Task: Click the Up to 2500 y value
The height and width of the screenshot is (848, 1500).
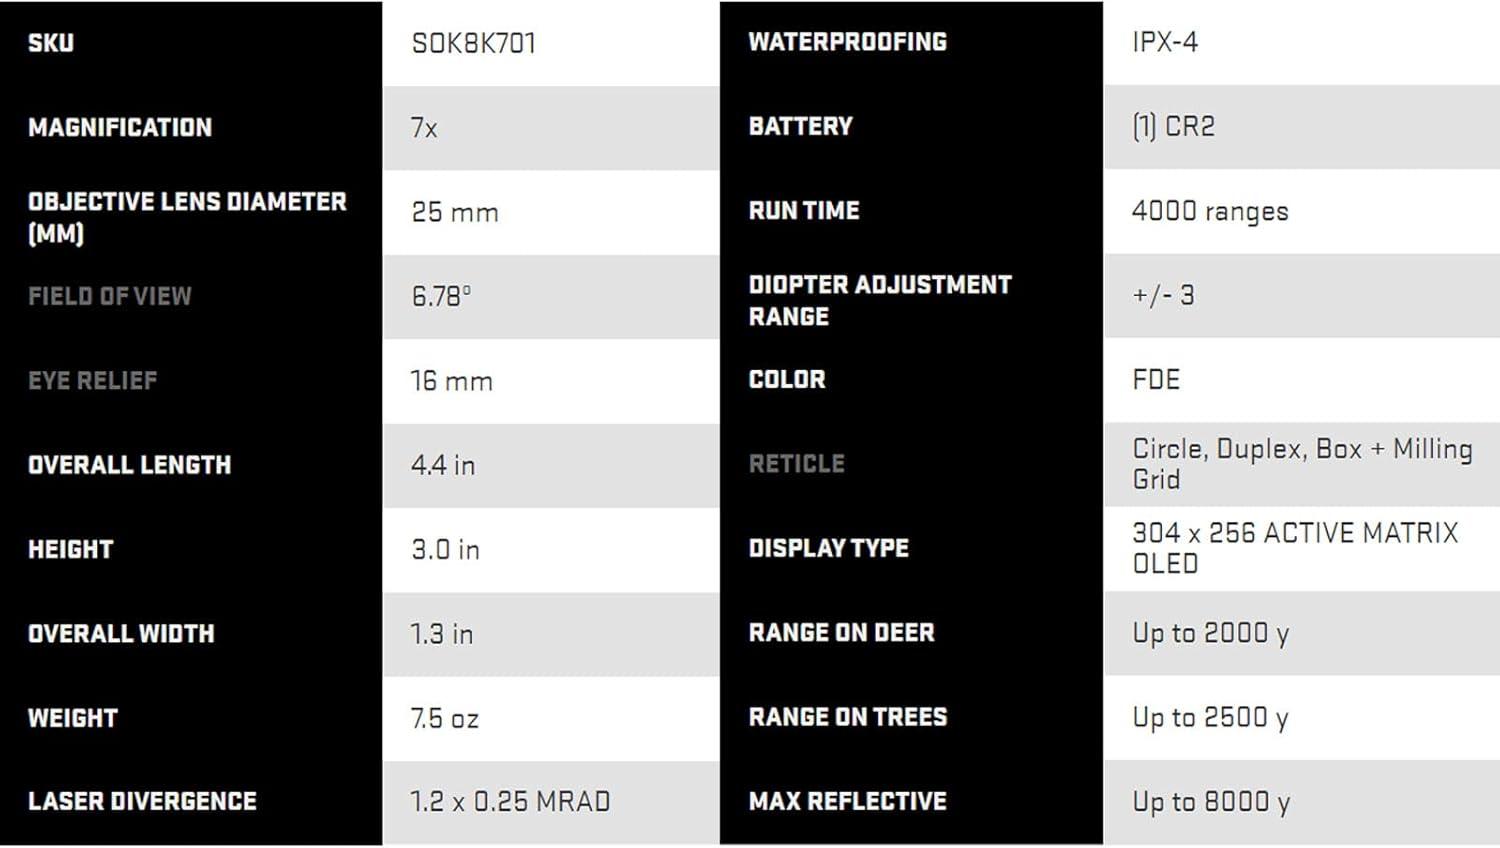Action: (1210, 717)
